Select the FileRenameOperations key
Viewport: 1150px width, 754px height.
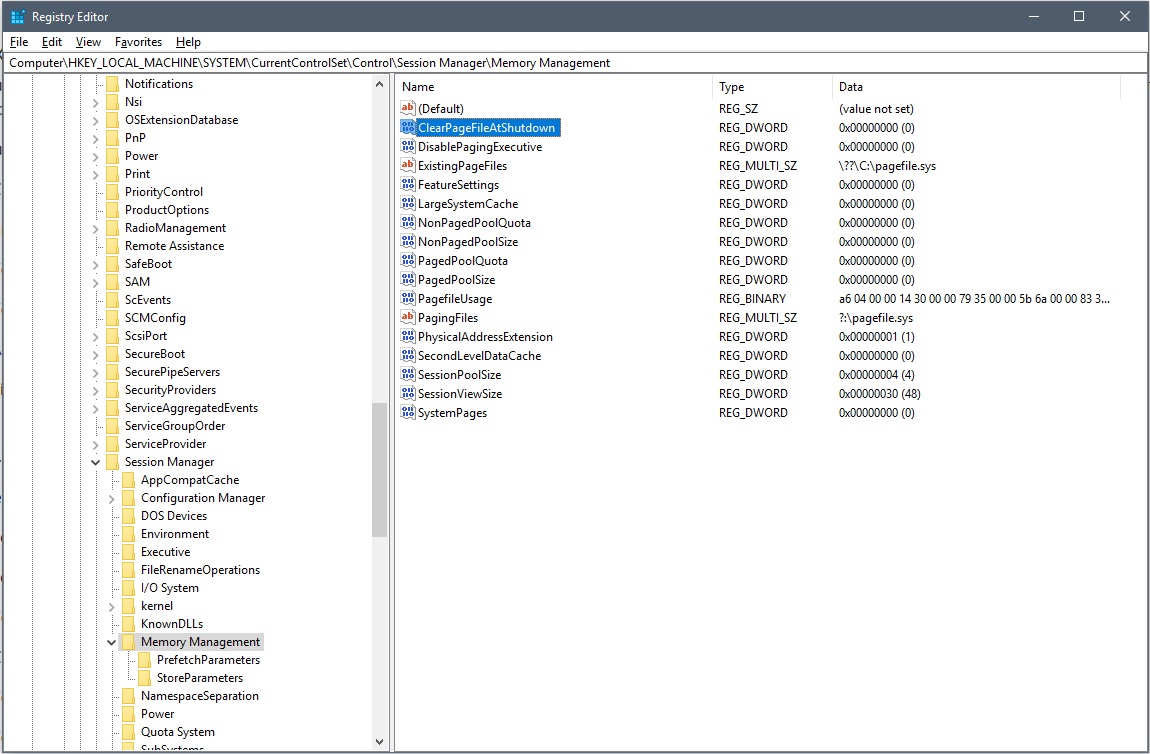coord(200,570)
